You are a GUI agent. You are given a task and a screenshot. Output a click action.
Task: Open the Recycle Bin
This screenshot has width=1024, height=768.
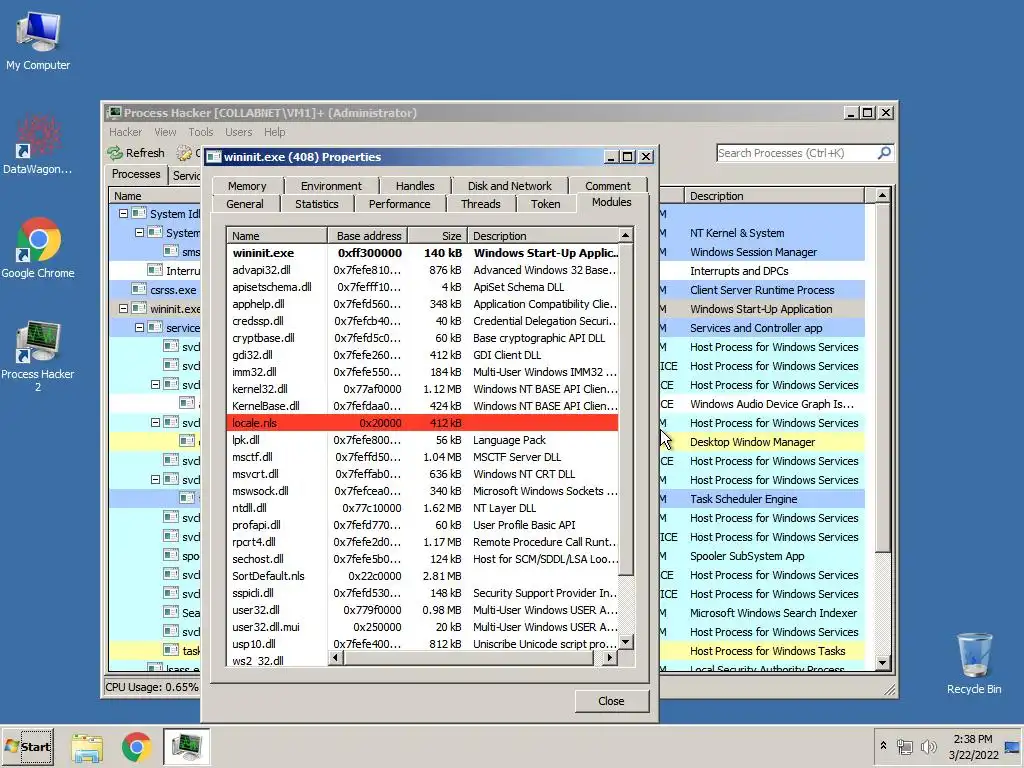[974, 663]
